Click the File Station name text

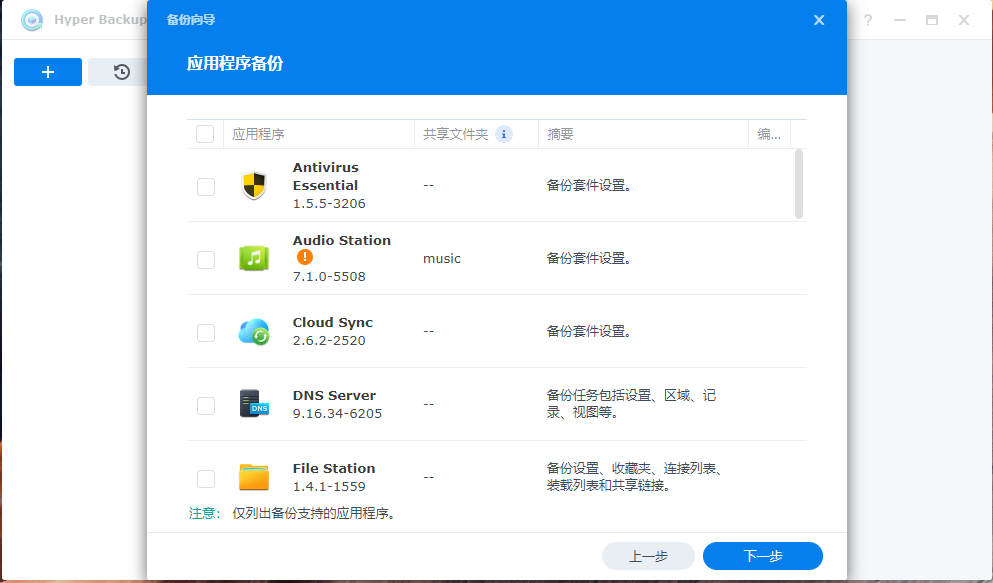click(x=334, y=468)
